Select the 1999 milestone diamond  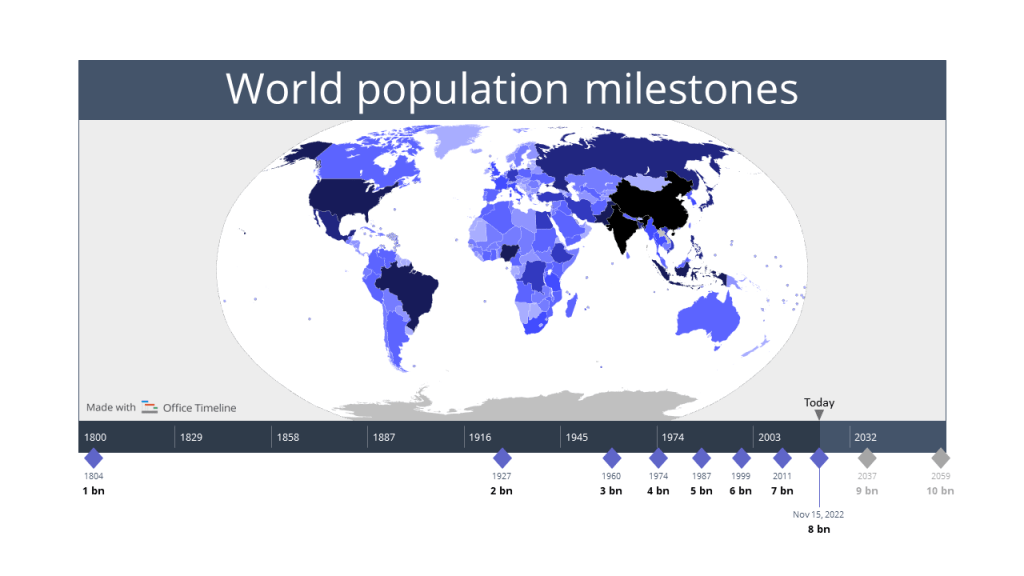pyautogui.click(x=740, y=460)
